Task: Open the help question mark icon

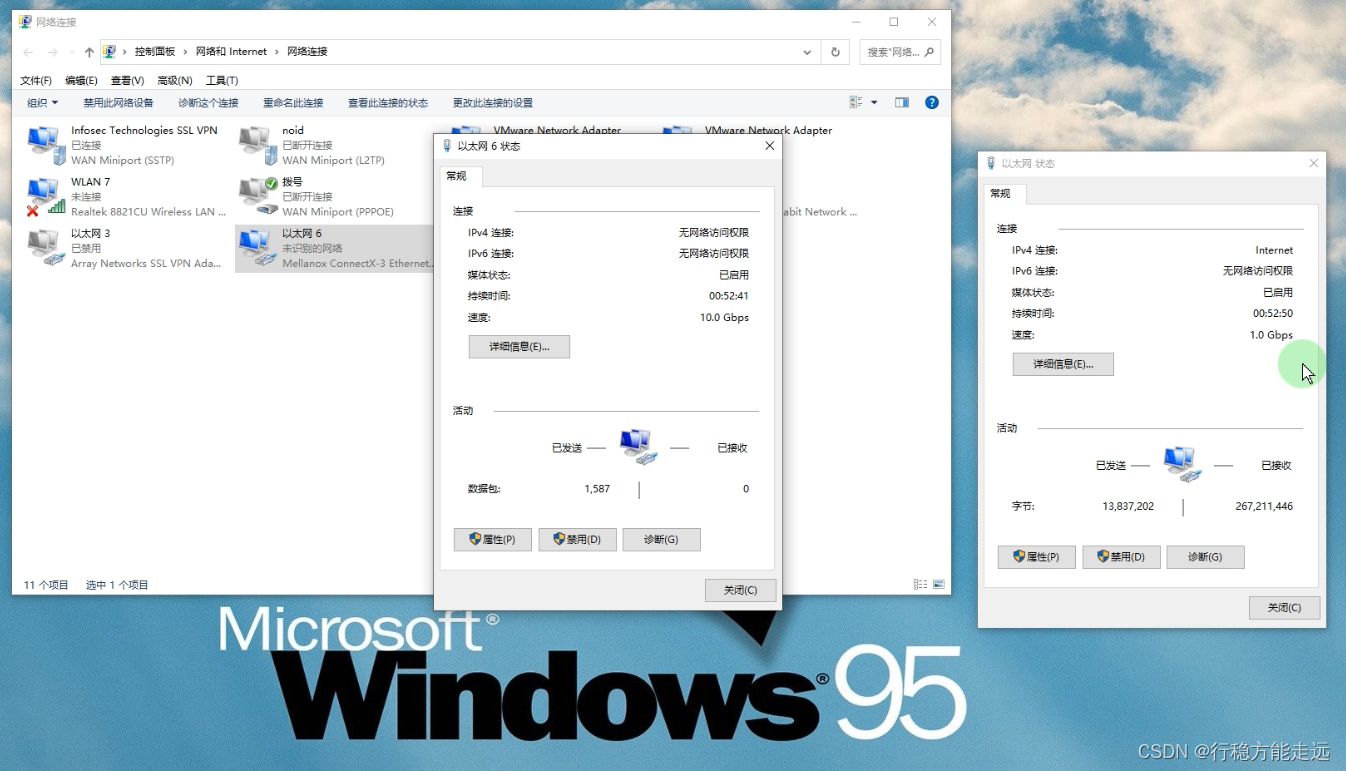Action: tap(932, 102)
